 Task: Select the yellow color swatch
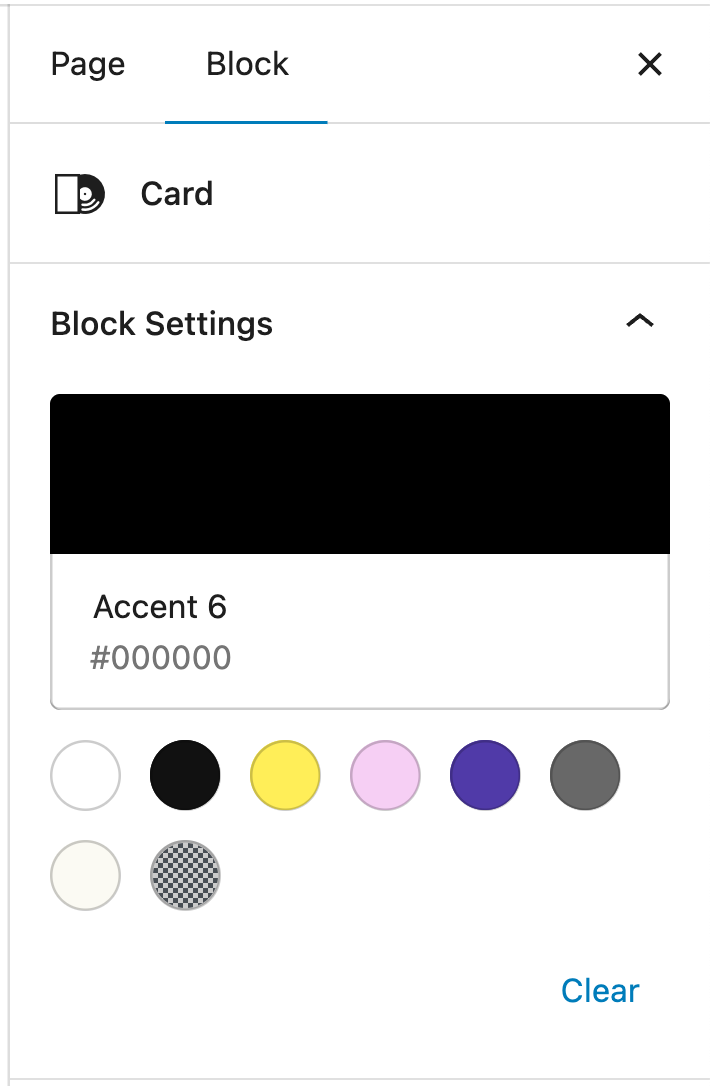tap(285, 775)
